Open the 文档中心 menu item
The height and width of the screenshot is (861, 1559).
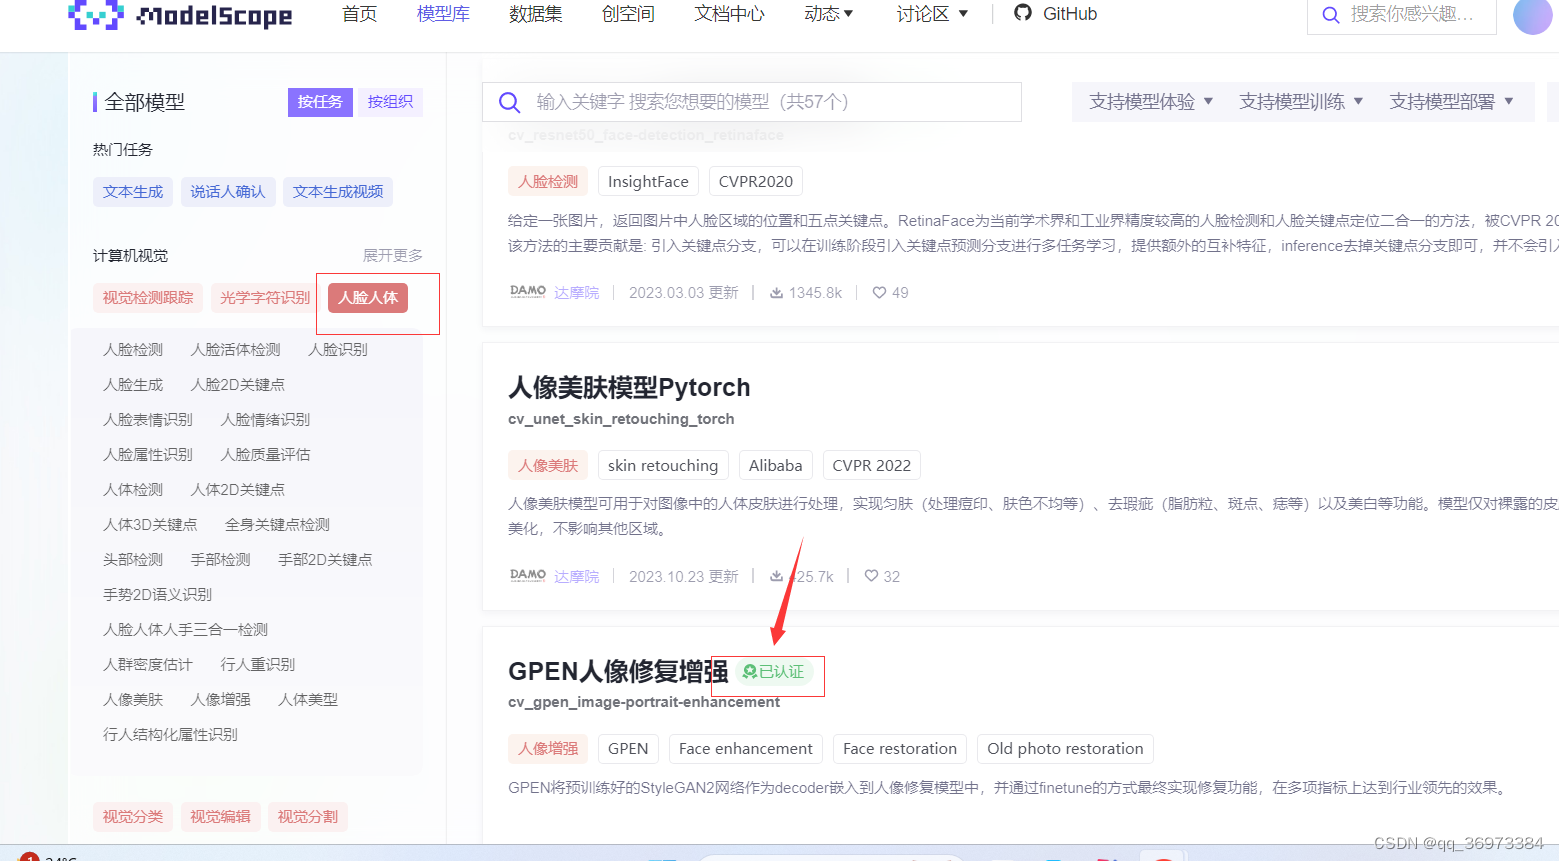click(730, 14)
